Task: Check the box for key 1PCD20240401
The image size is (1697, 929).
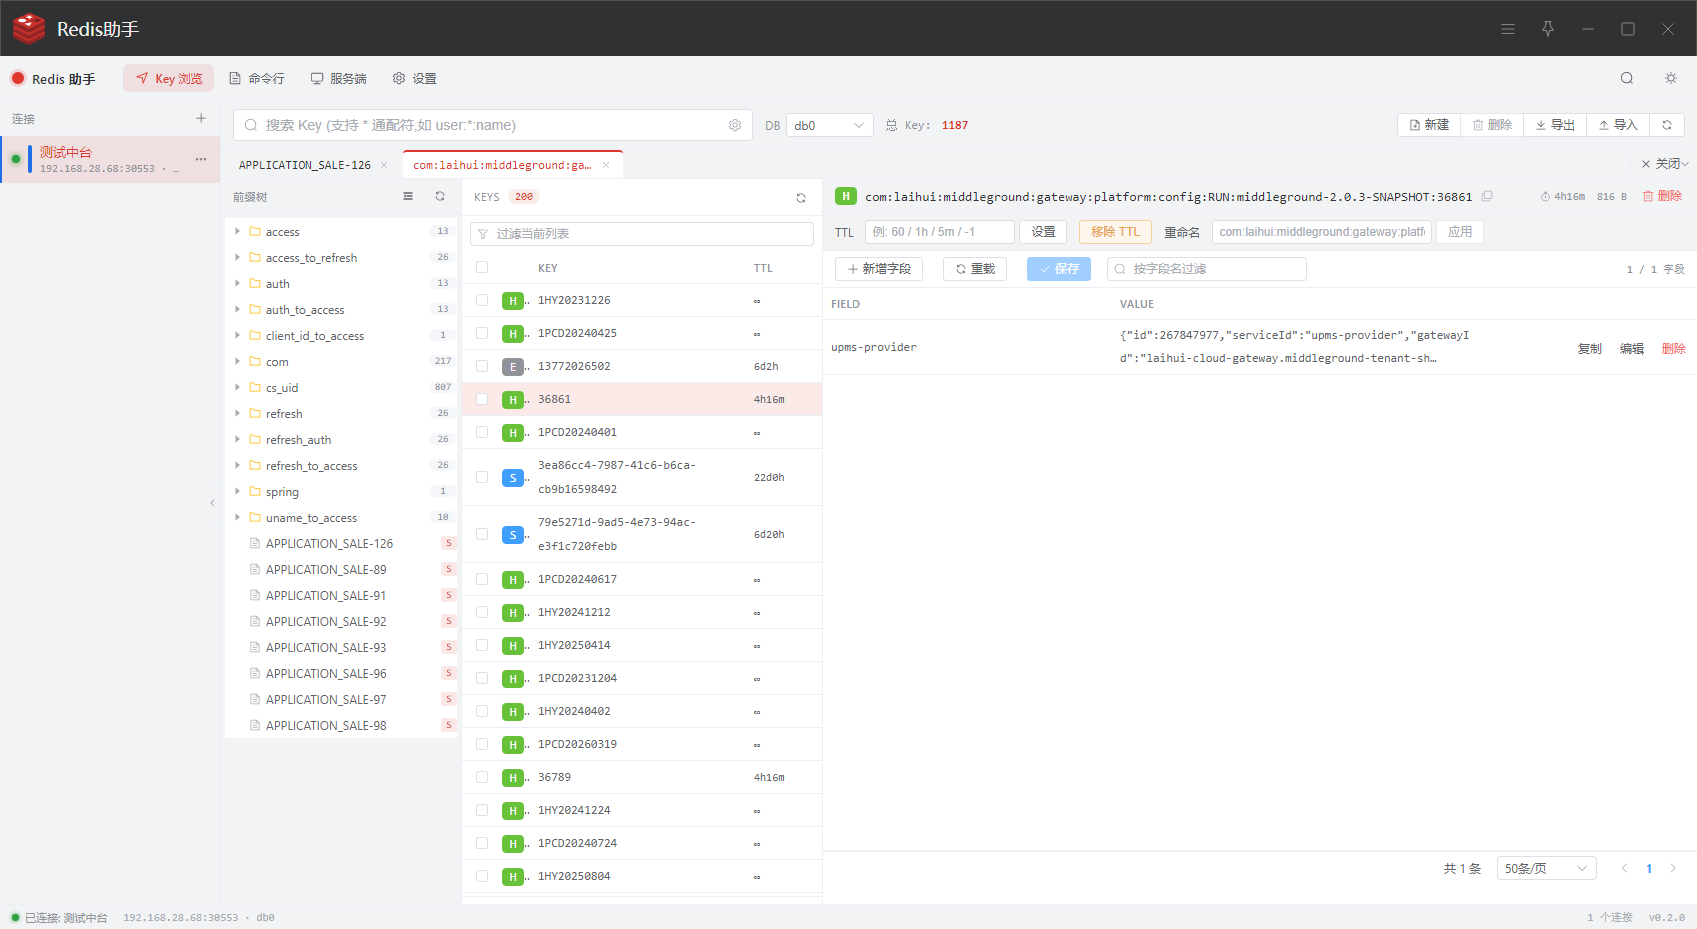Action: click(482, 432)
